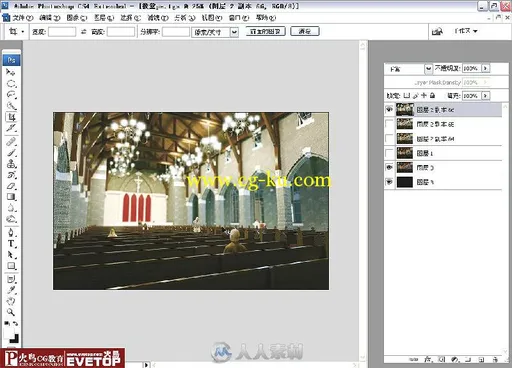Click the create new layer icon

[481, 359]
